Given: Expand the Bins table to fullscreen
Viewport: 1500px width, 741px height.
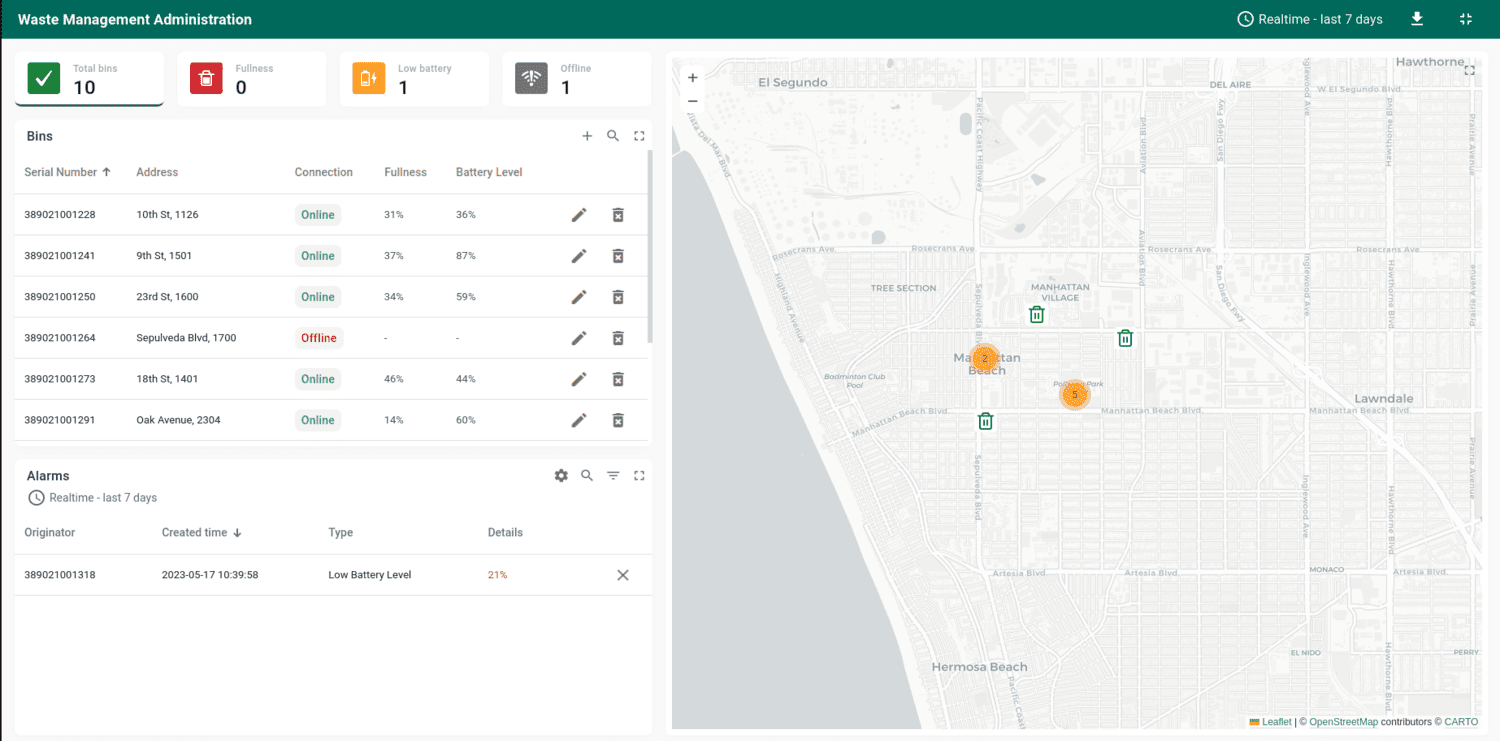Looking at the screenshot, I should point(639,135).
